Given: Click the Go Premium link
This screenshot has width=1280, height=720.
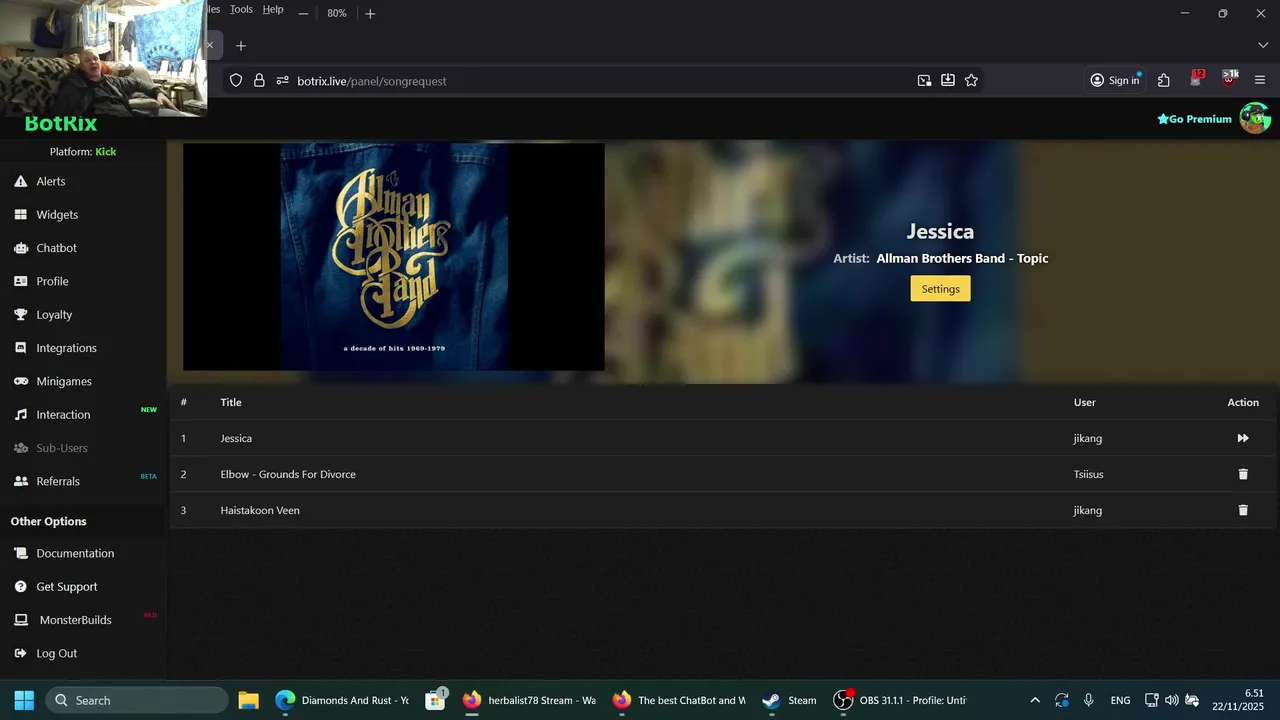Looking at the screenshot, I should 1194,119.
